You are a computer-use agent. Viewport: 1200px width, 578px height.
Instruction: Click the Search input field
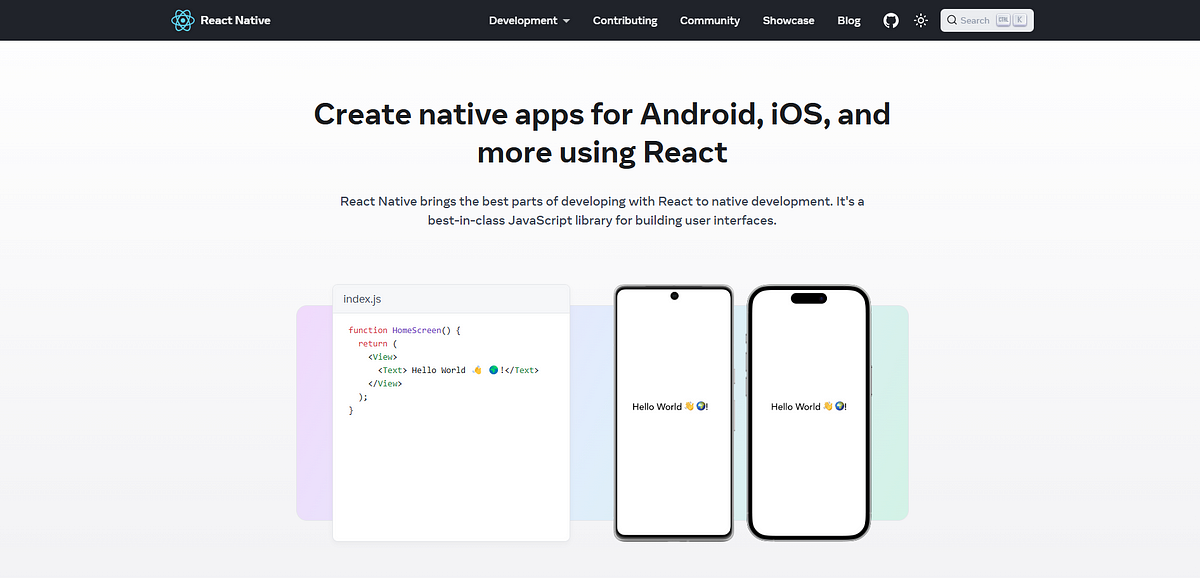pyautogui.click(x=987, y=20)
